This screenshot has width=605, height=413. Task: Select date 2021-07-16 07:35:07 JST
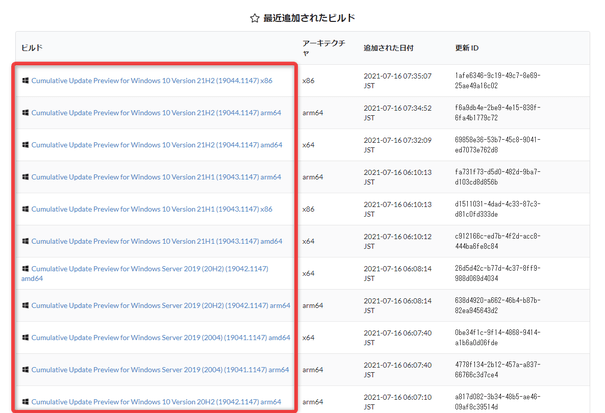pos(397,81)
